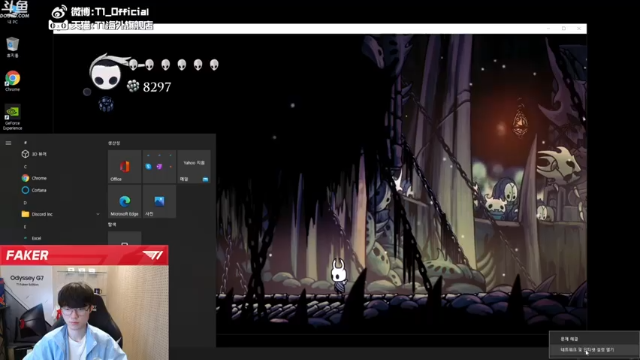Screen dimensions: 640x360
Task: Open the Photos tile with mountain icon
Action: (159, 201)
